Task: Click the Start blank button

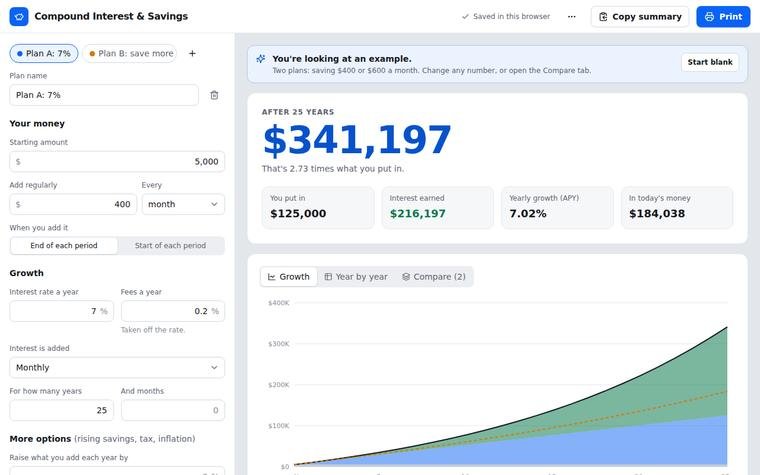Action: tap(710, 62)
